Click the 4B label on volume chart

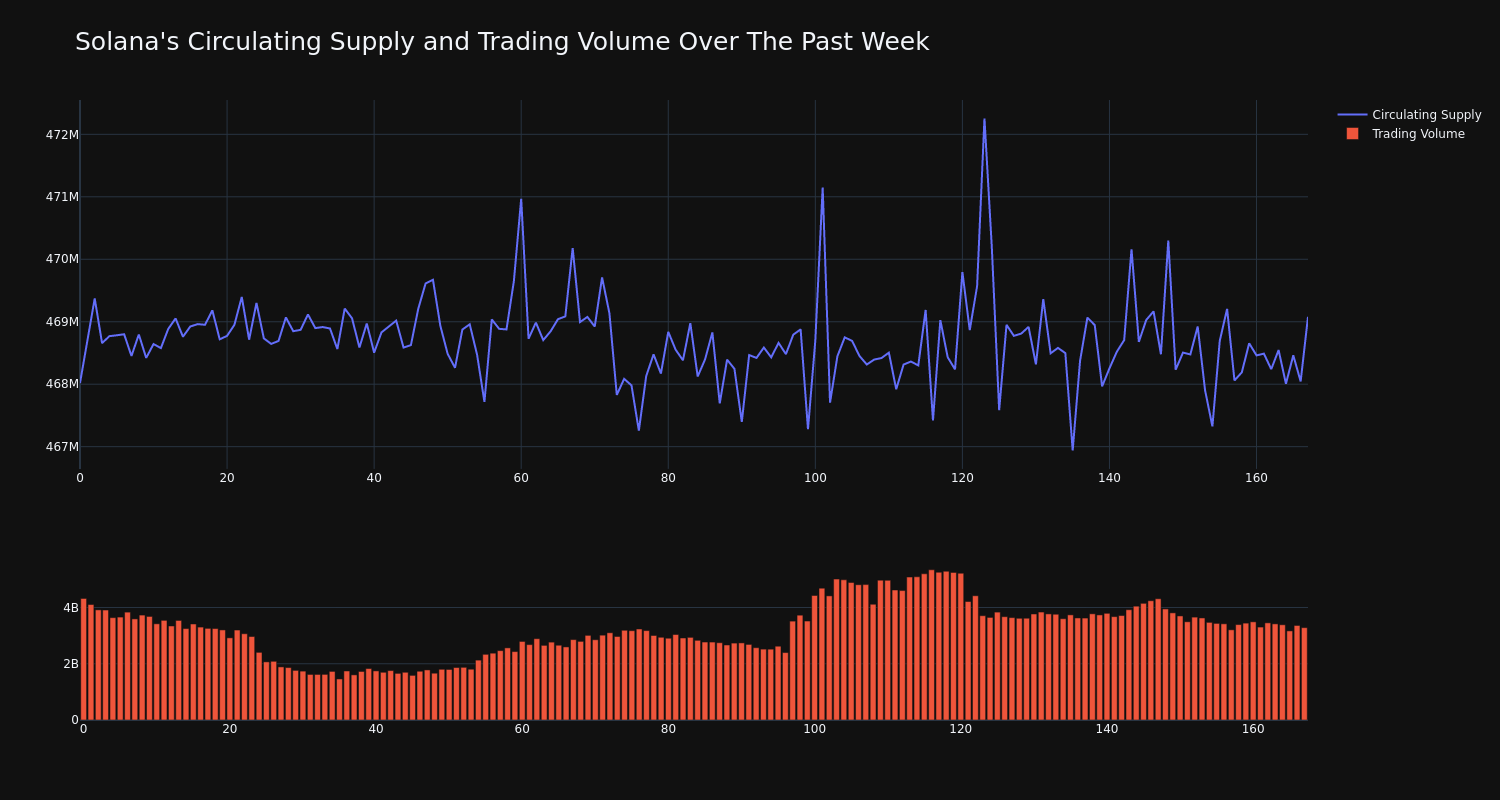(x=71, y=608)
